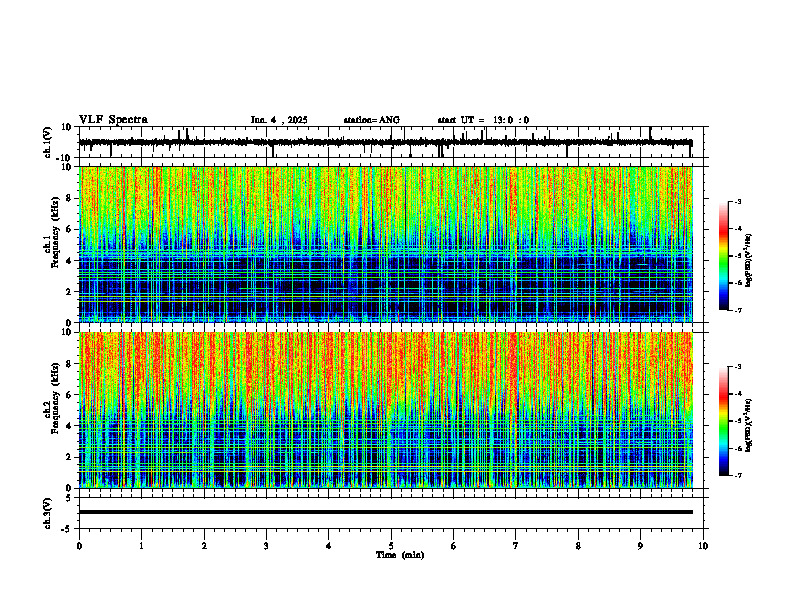792x612 pixels.
Task: Click the "-3" label on ch.2 color scale
Action: 737,367
